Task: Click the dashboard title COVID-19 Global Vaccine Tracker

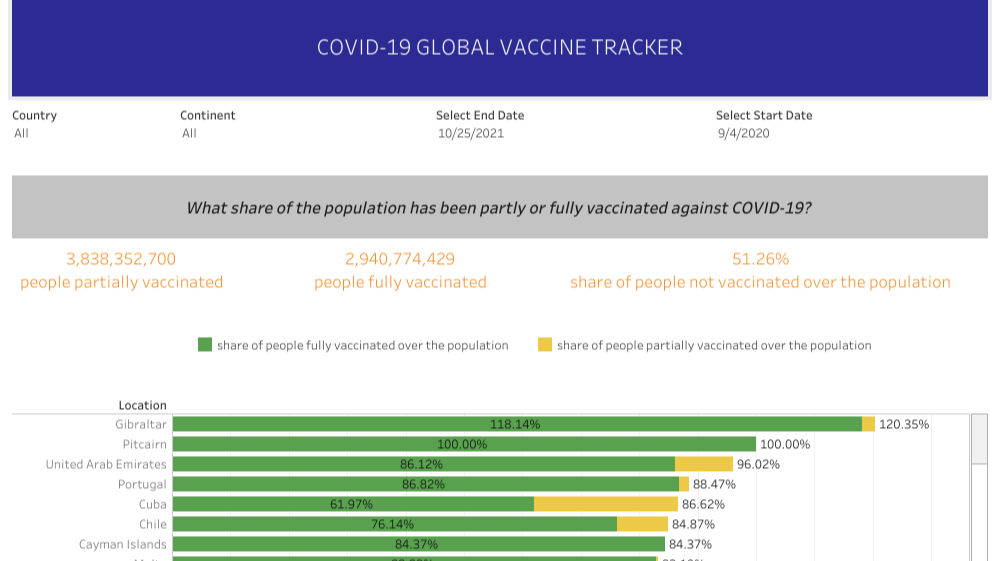Action: click(499, 48)
